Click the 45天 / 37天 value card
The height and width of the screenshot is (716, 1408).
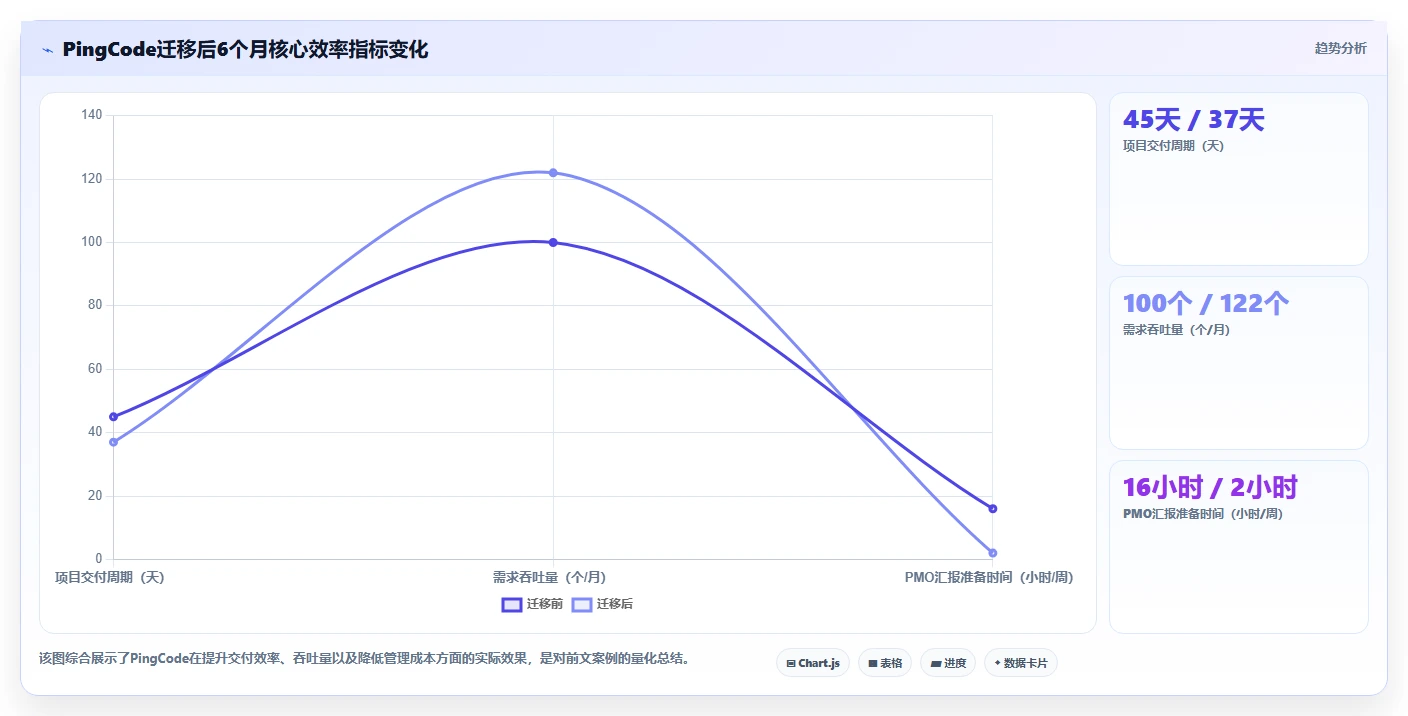click(1239, 179)
